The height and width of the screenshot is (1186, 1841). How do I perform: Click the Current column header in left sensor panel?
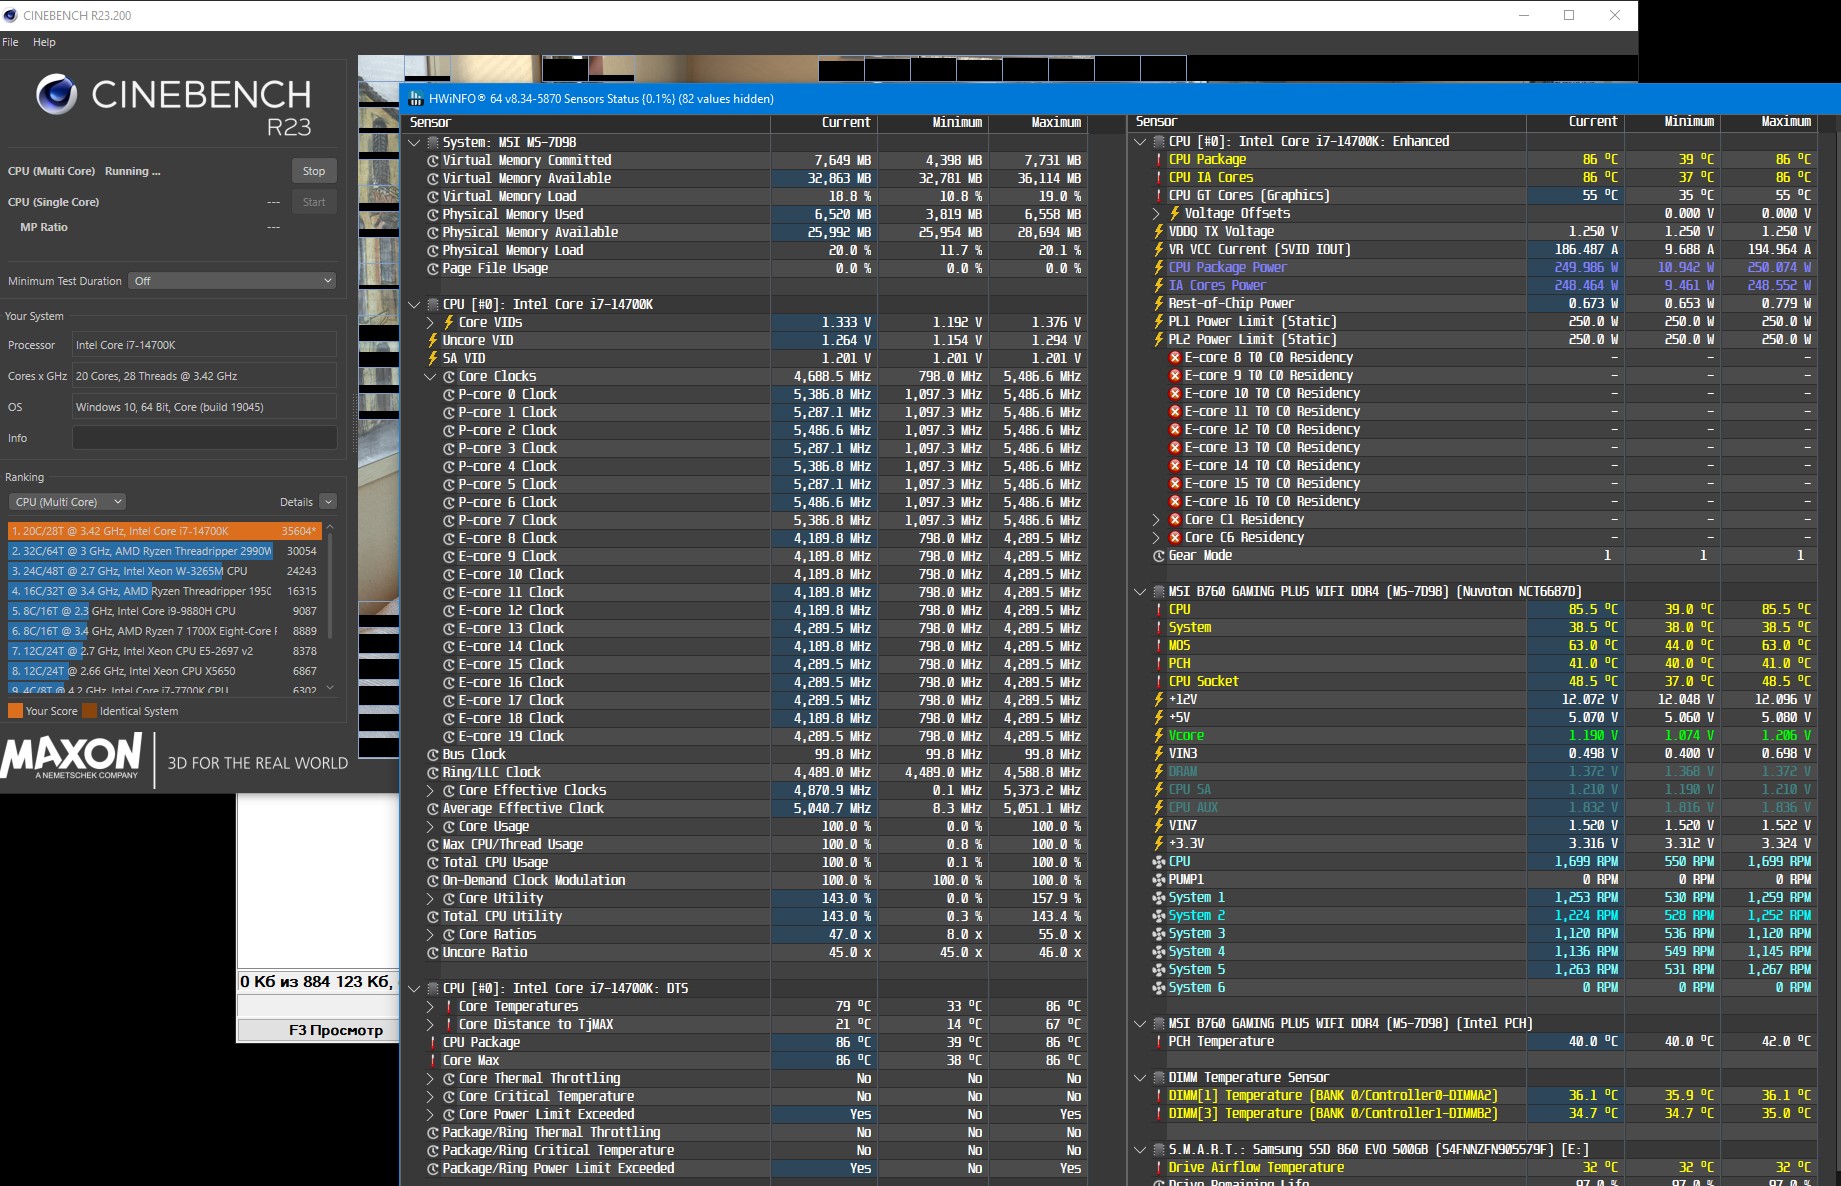826,123
